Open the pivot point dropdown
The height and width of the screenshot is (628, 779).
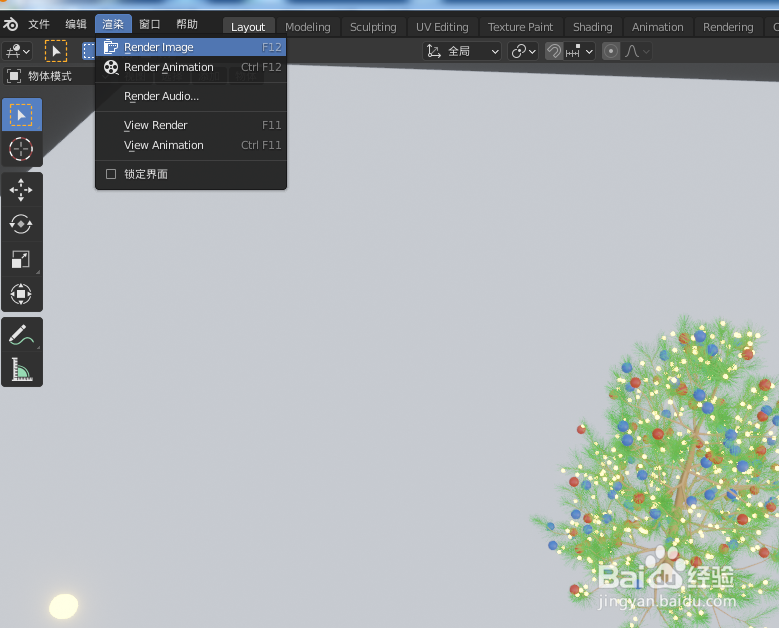pyautogui.click(x=523, y=51)
